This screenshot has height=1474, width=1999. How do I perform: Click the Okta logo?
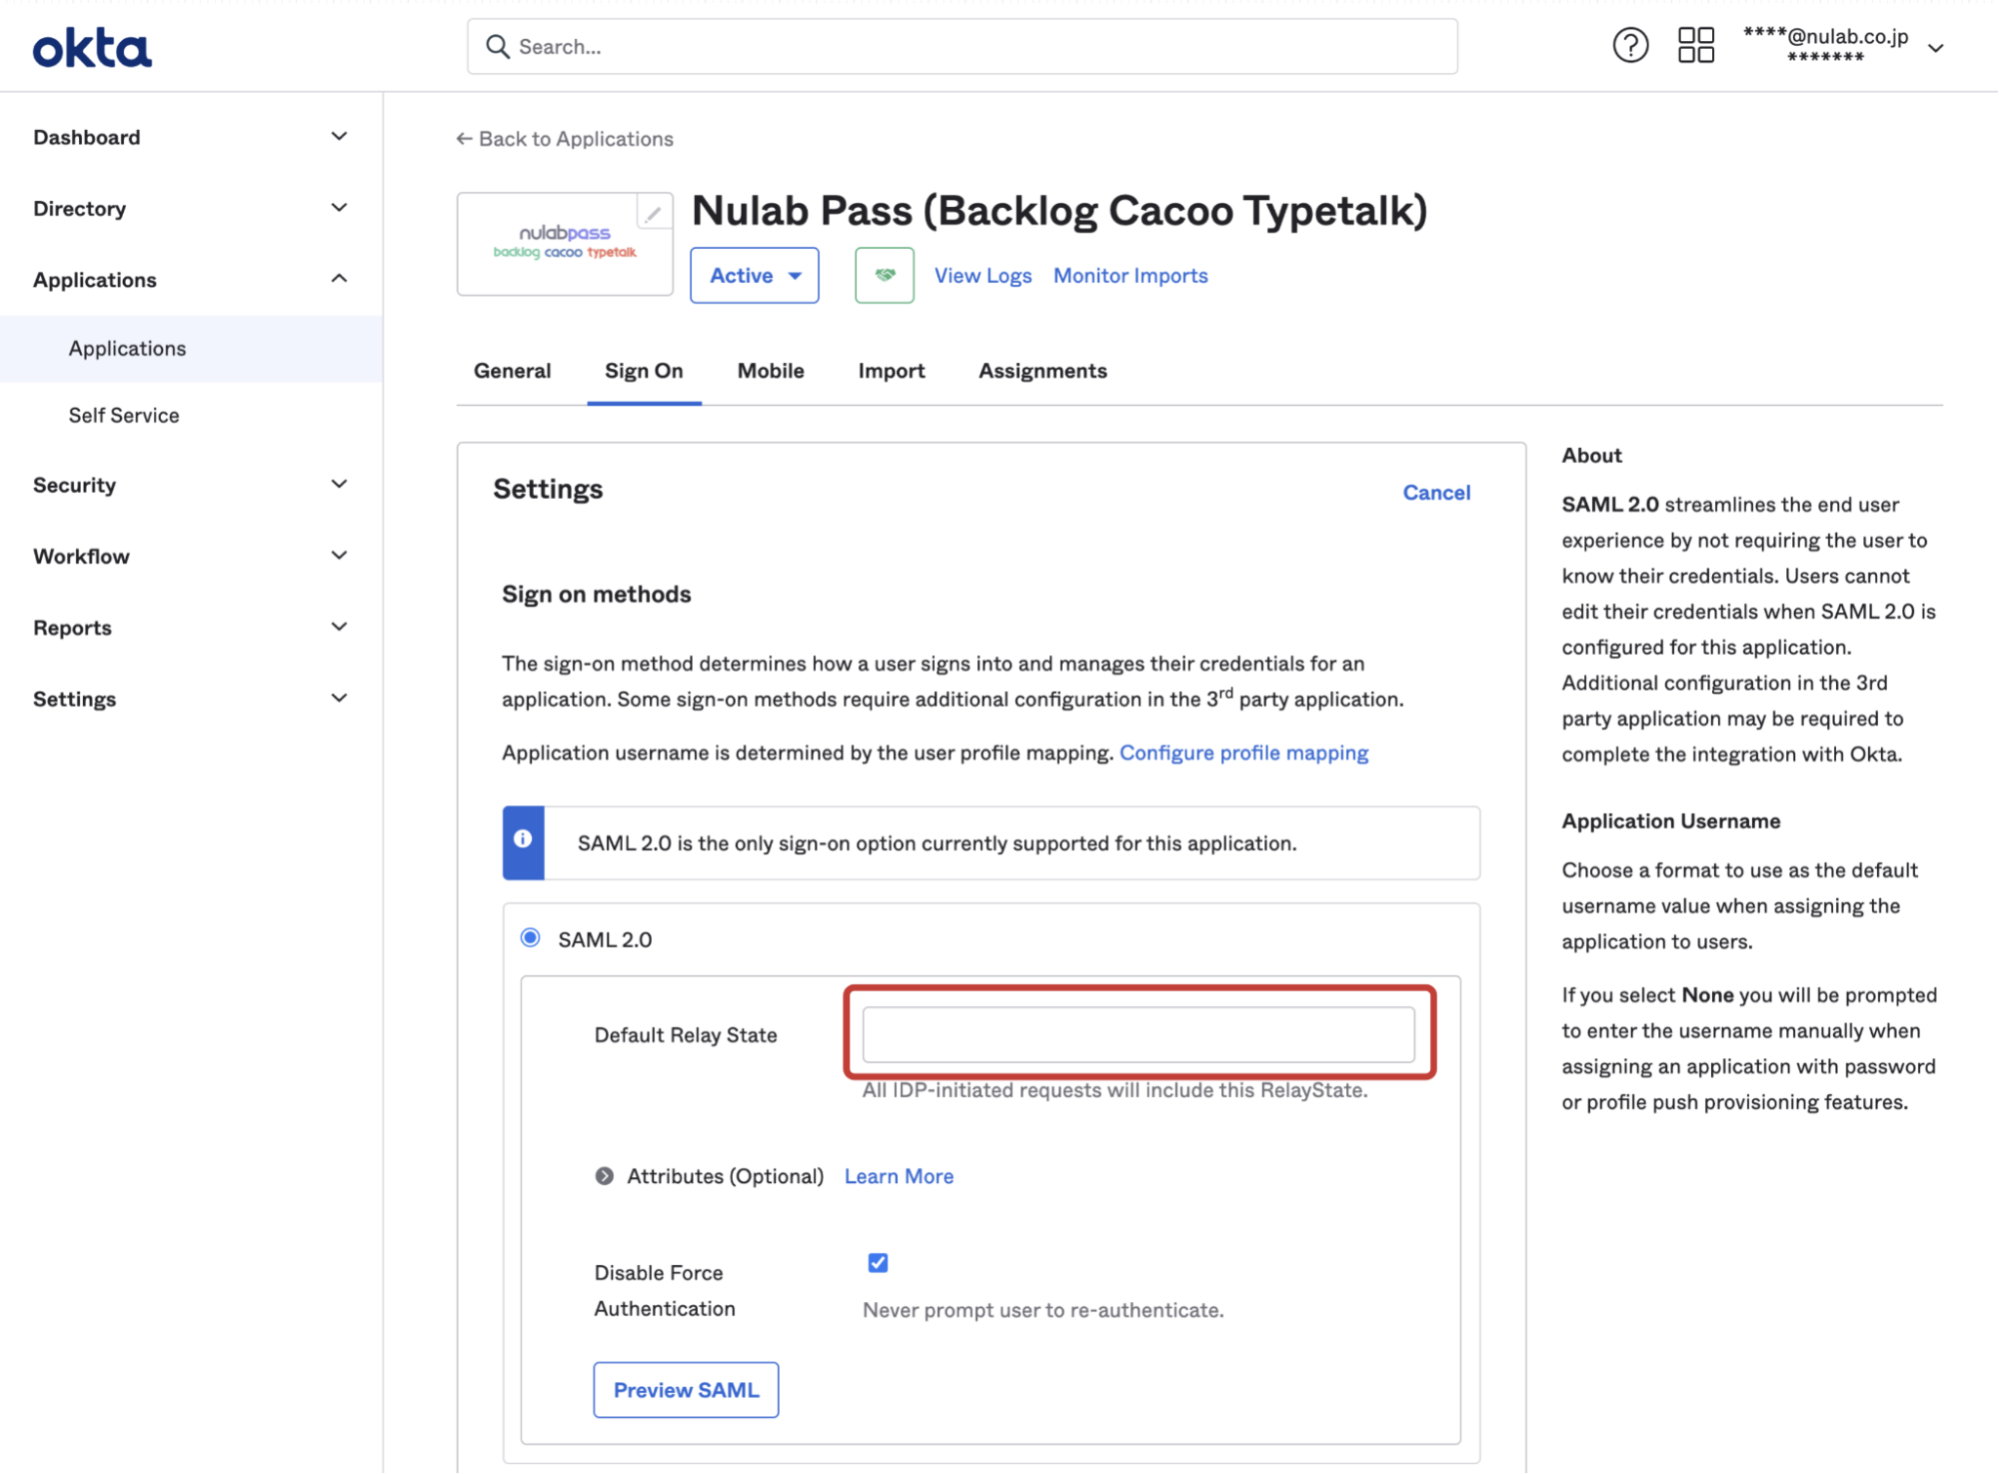click(x=92, y=48)
